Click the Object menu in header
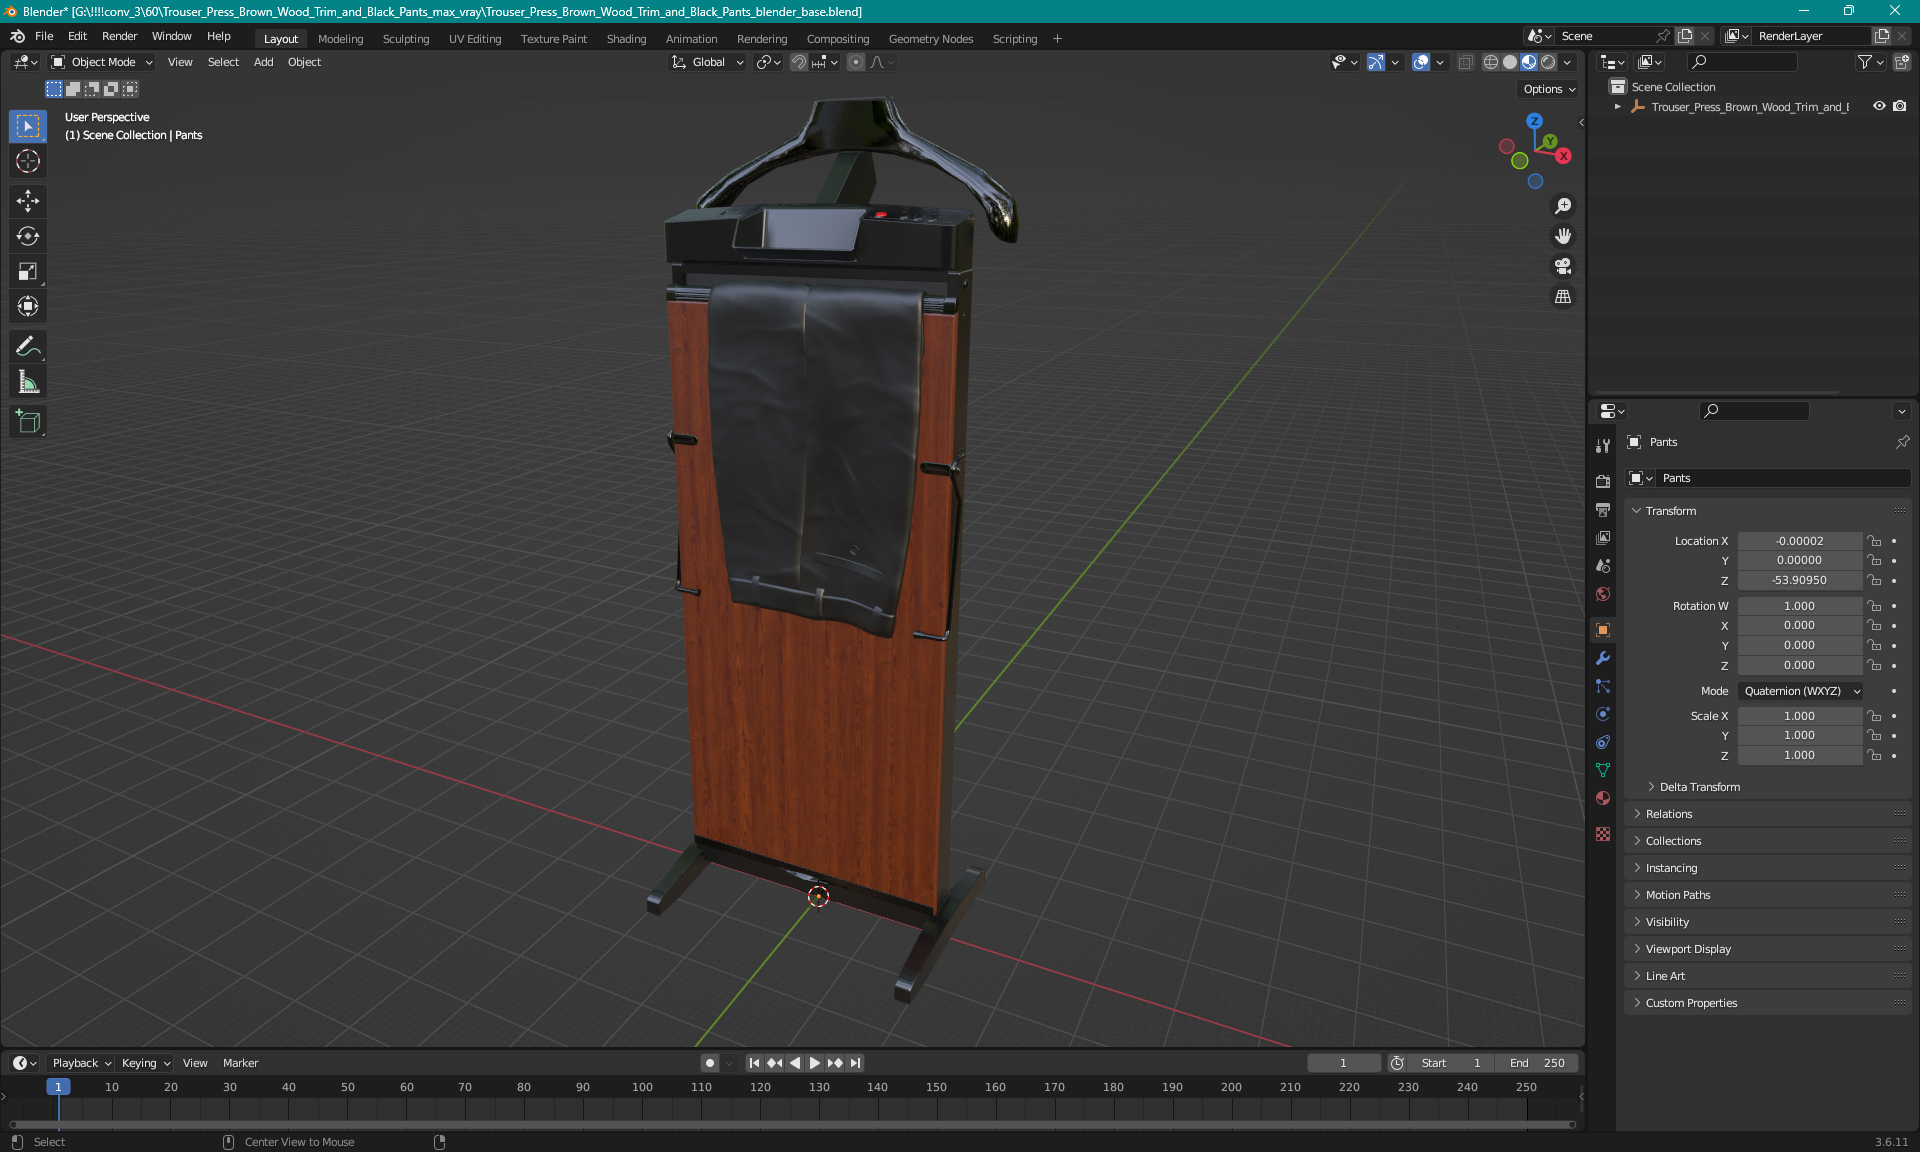 304,62
